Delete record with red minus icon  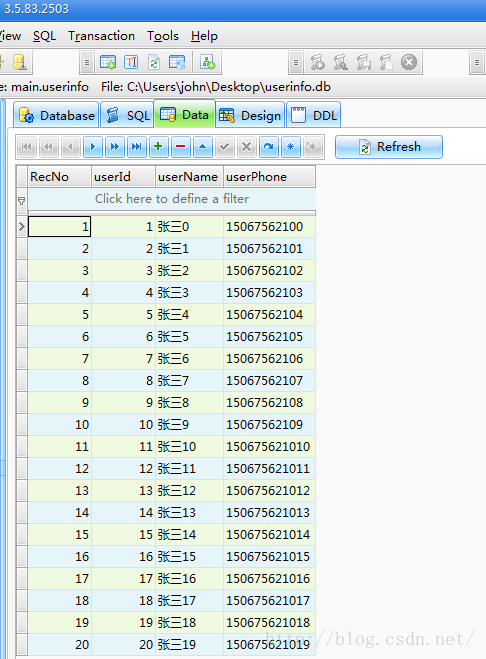(181, 147)
